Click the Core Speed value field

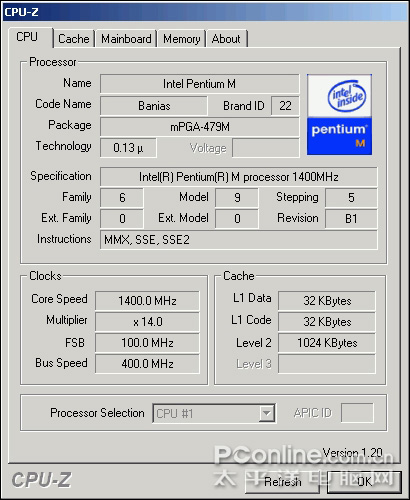pos(147,301)
